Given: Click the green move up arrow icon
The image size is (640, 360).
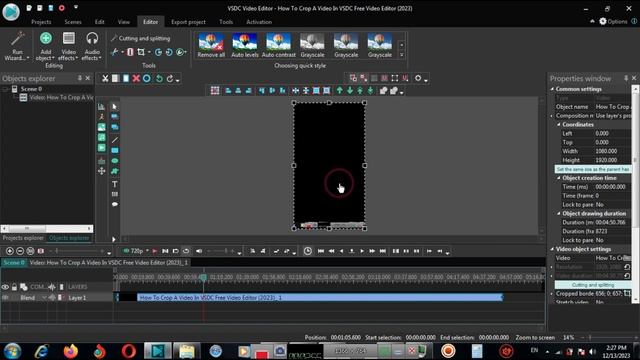Looking at the screenshot, I should [340, 91].
